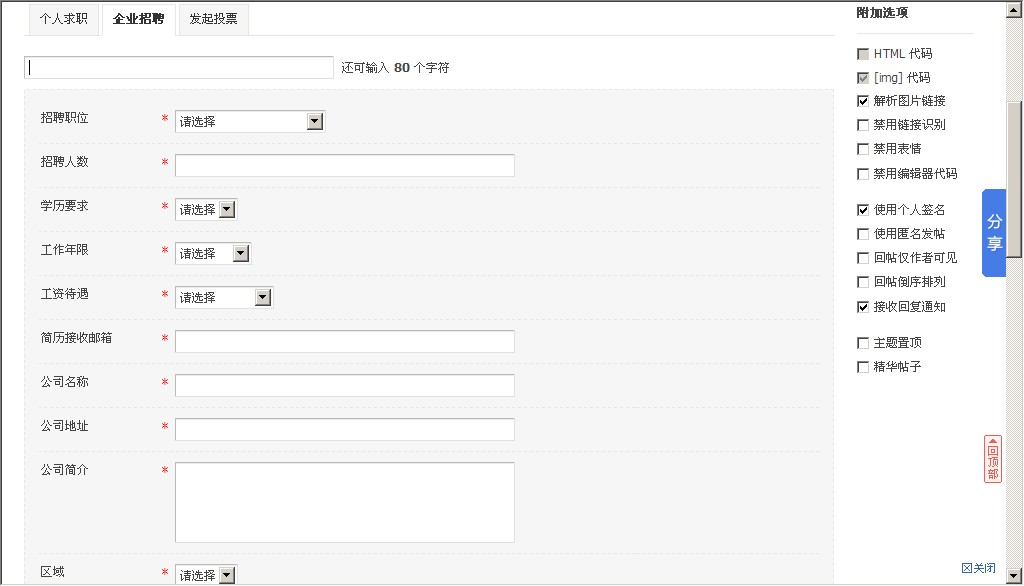This screenshot has height=586, width=1024.
Task: Tick the 主题置顶 checkbox
Action: click(863, 343)
